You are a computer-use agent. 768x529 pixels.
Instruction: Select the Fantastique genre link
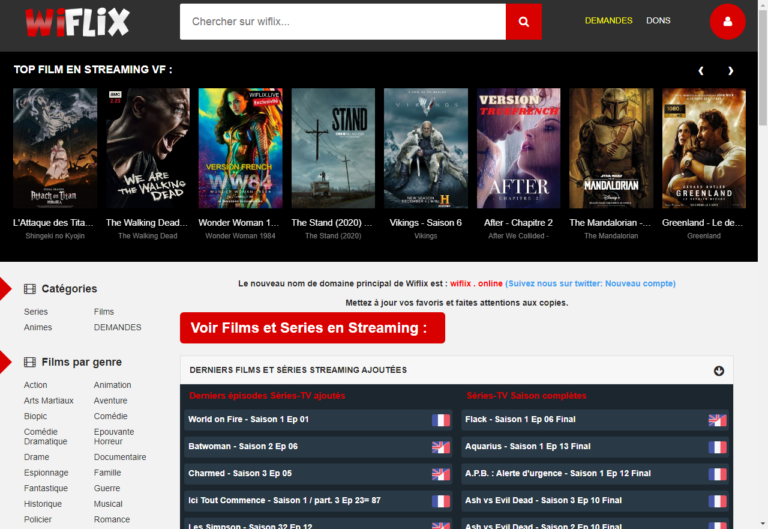click(46, 488)
